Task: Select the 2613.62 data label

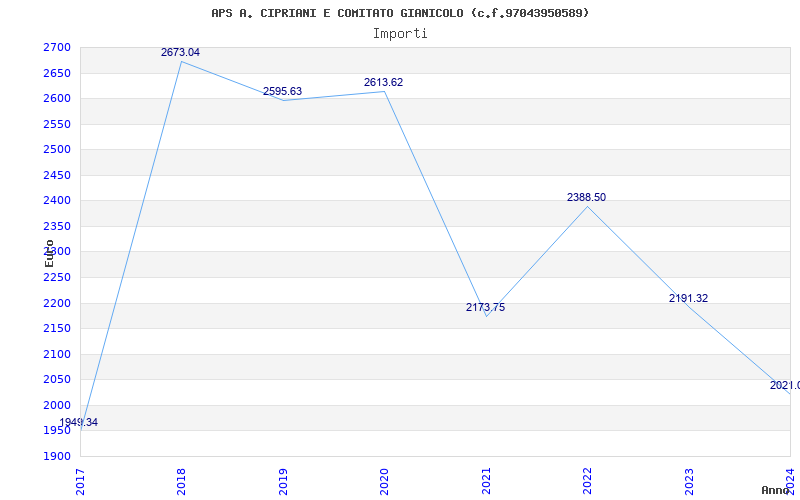Action: [383, 83]
